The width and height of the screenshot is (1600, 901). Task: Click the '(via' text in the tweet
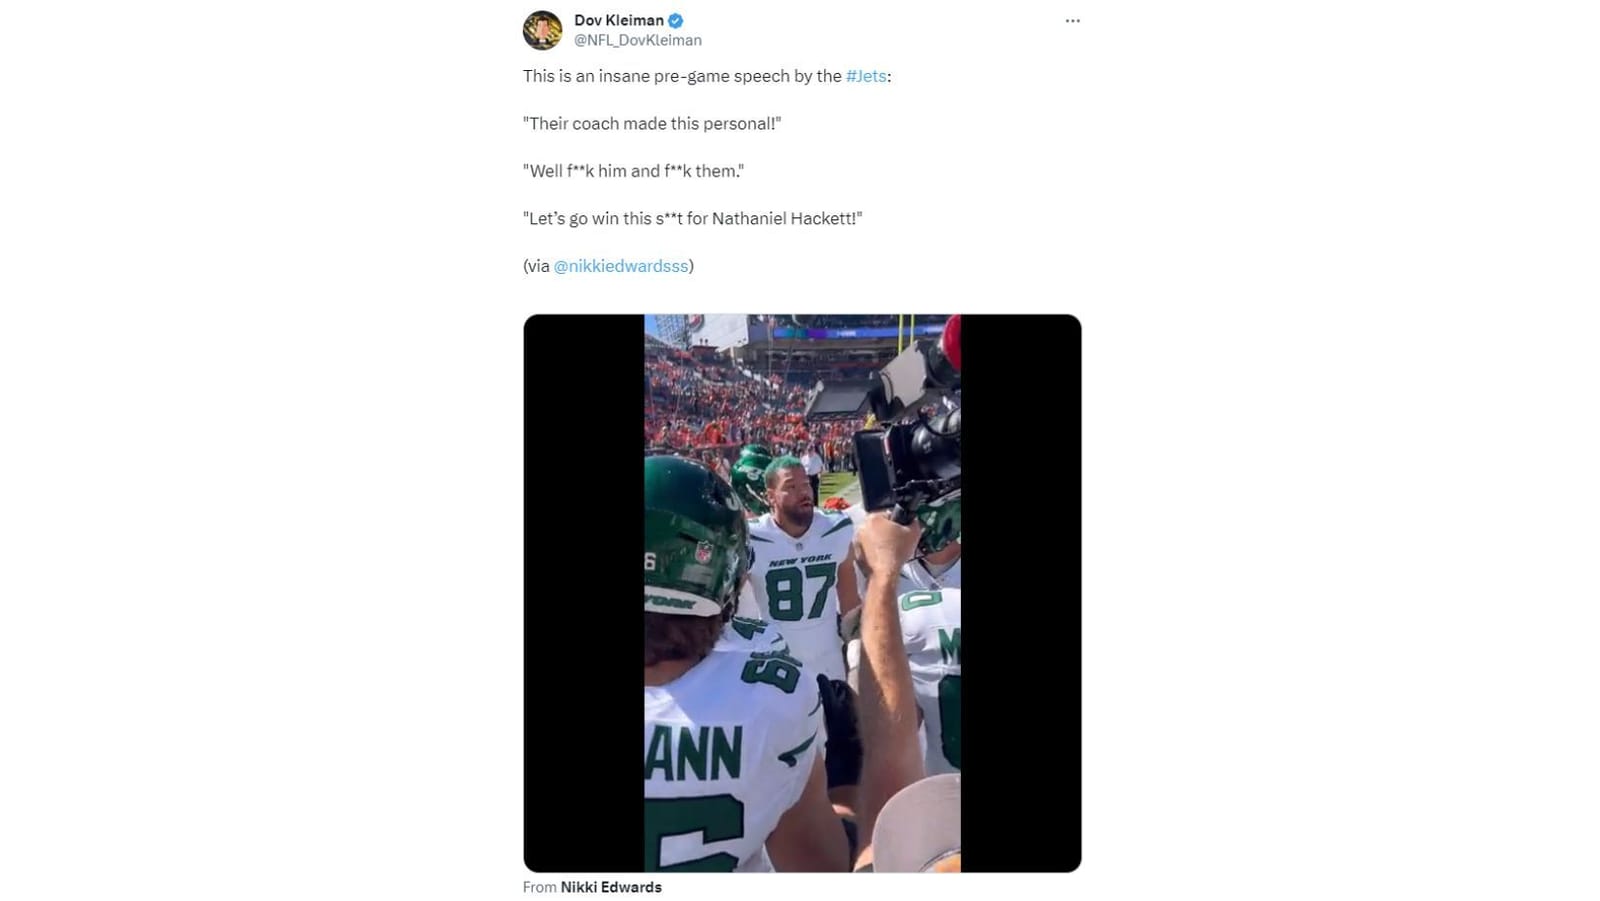tap(536, 265)
